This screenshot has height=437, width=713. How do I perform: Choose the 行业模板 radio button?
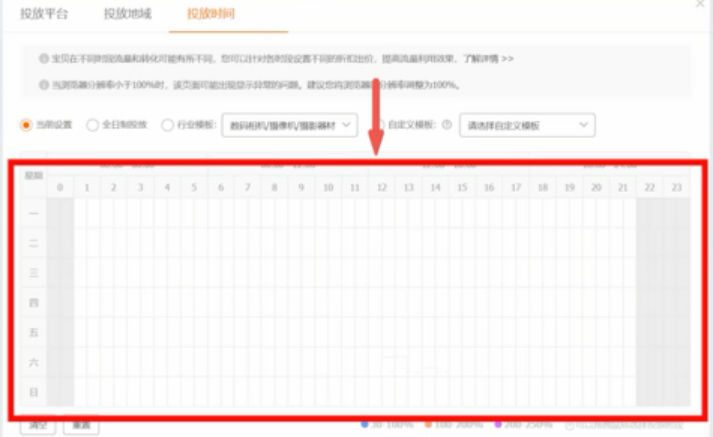(x=166, y=125)
